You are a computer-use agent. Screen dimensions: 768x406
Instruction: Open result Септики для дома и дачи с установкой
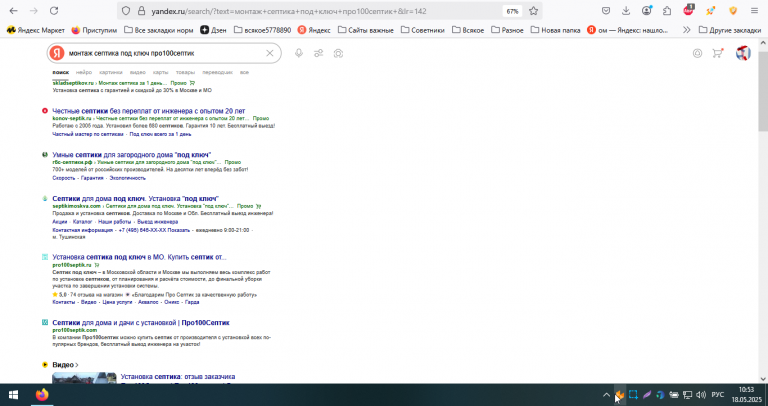click(141, 323)
